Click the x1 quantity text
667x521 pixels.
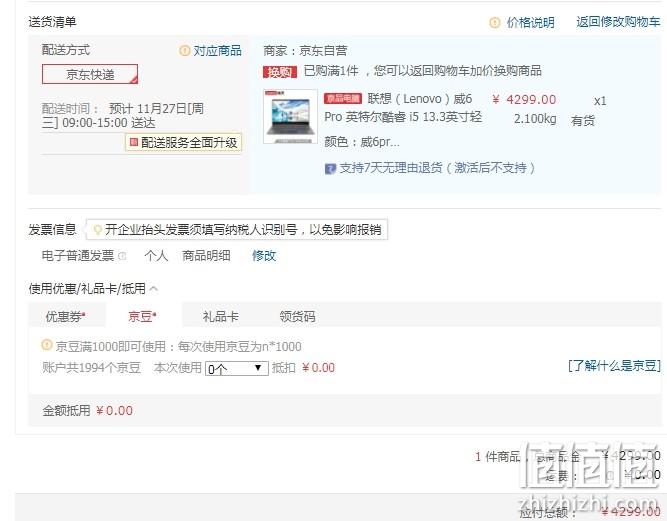click(600, 101)
